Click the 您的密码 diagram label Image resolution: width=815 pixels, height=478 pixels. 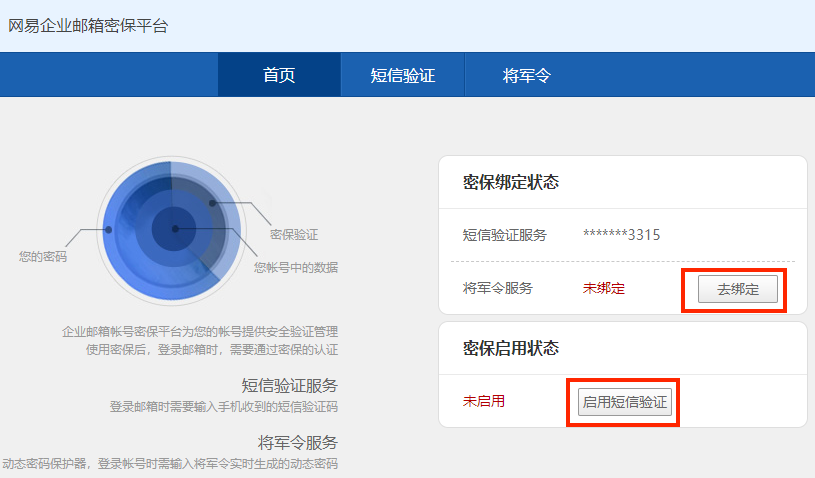coord(43,256)
